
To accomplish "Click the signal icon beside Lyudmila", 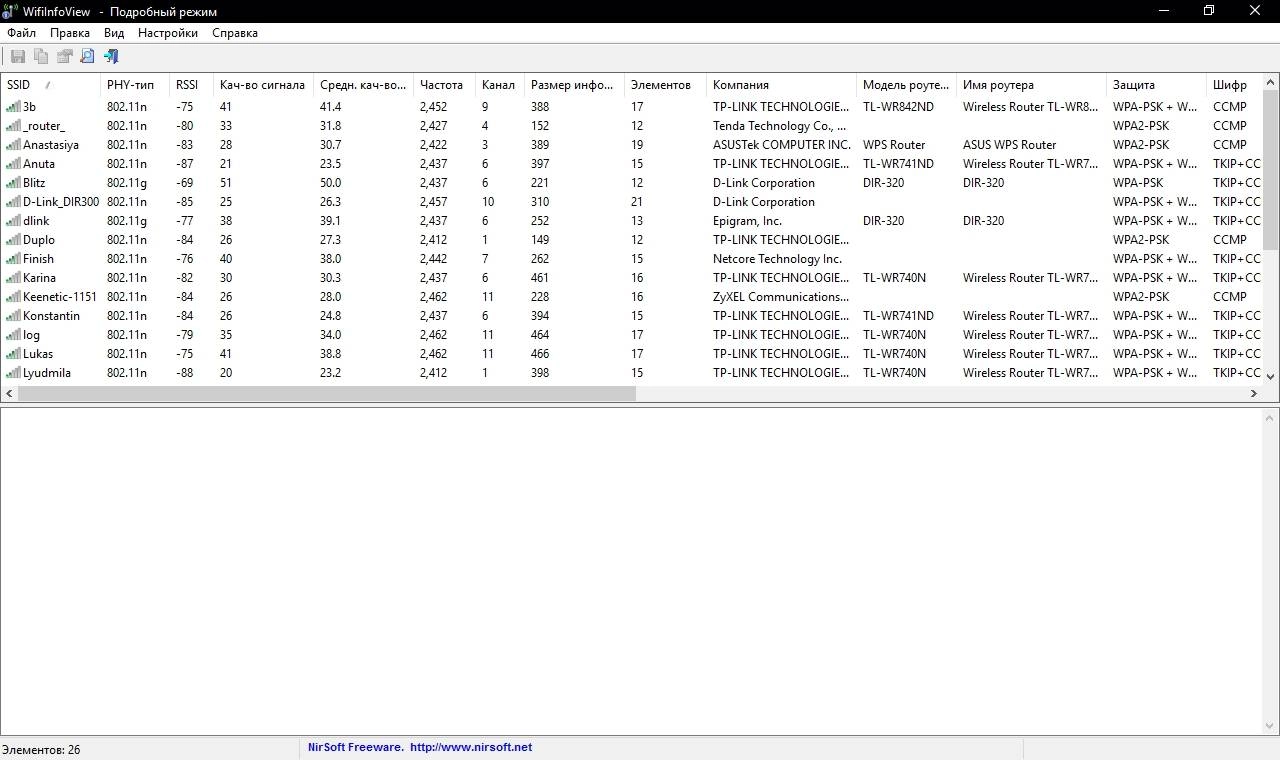I will (13, 373).
